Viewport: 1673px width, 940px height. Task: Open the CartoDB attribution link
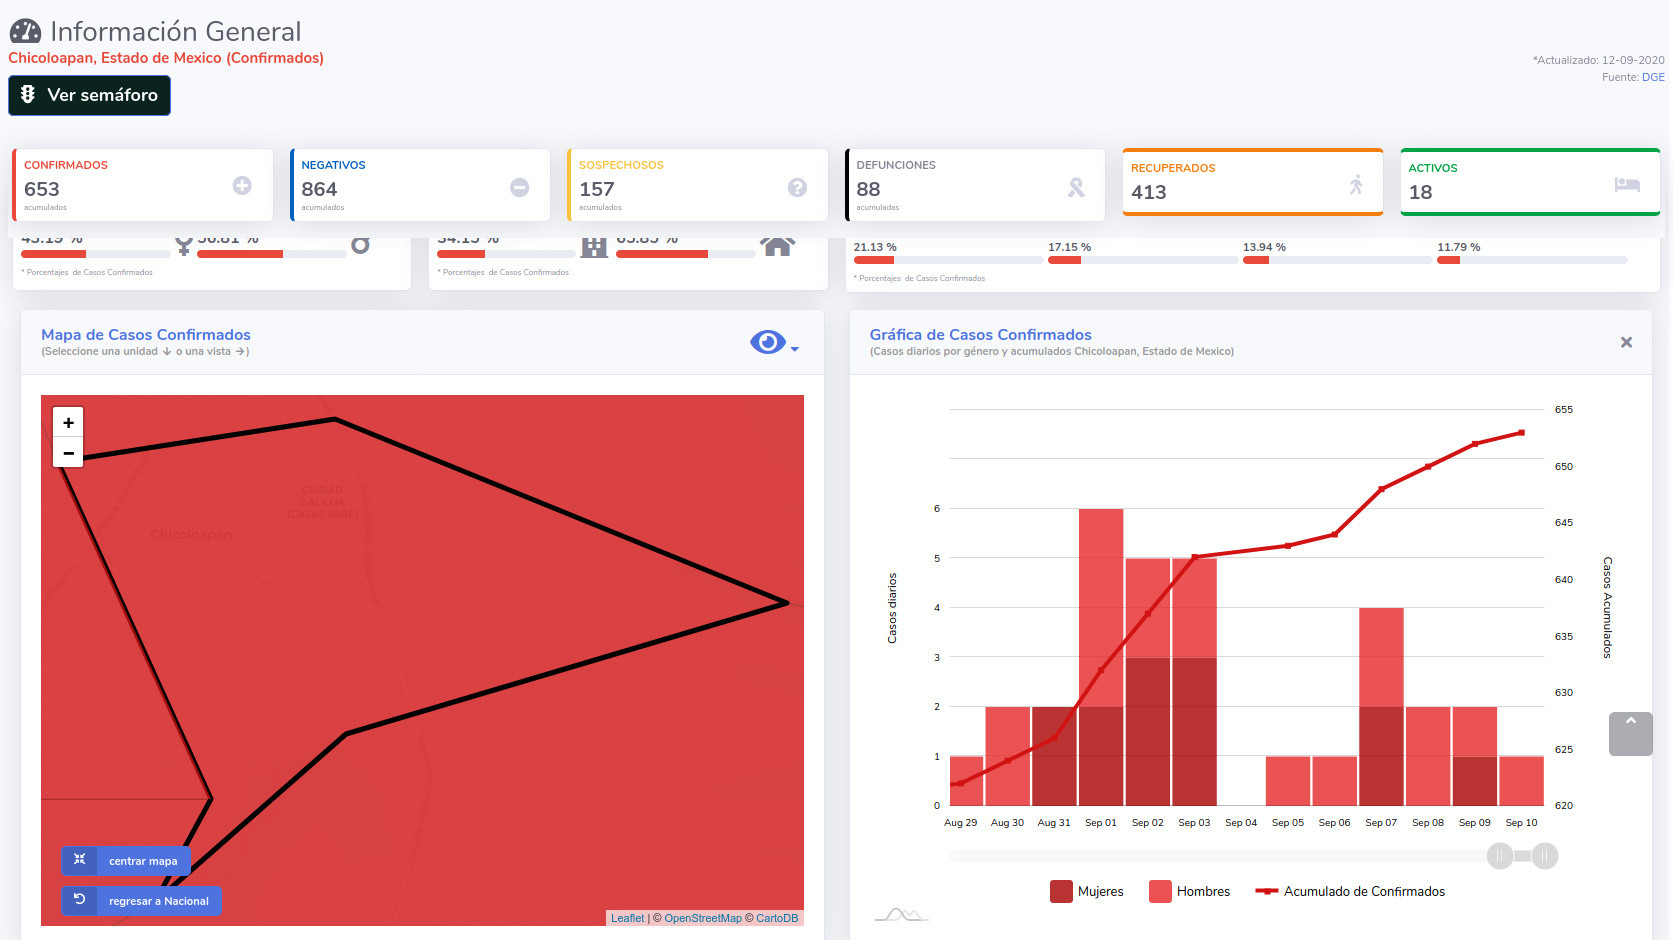pos(777,918)
